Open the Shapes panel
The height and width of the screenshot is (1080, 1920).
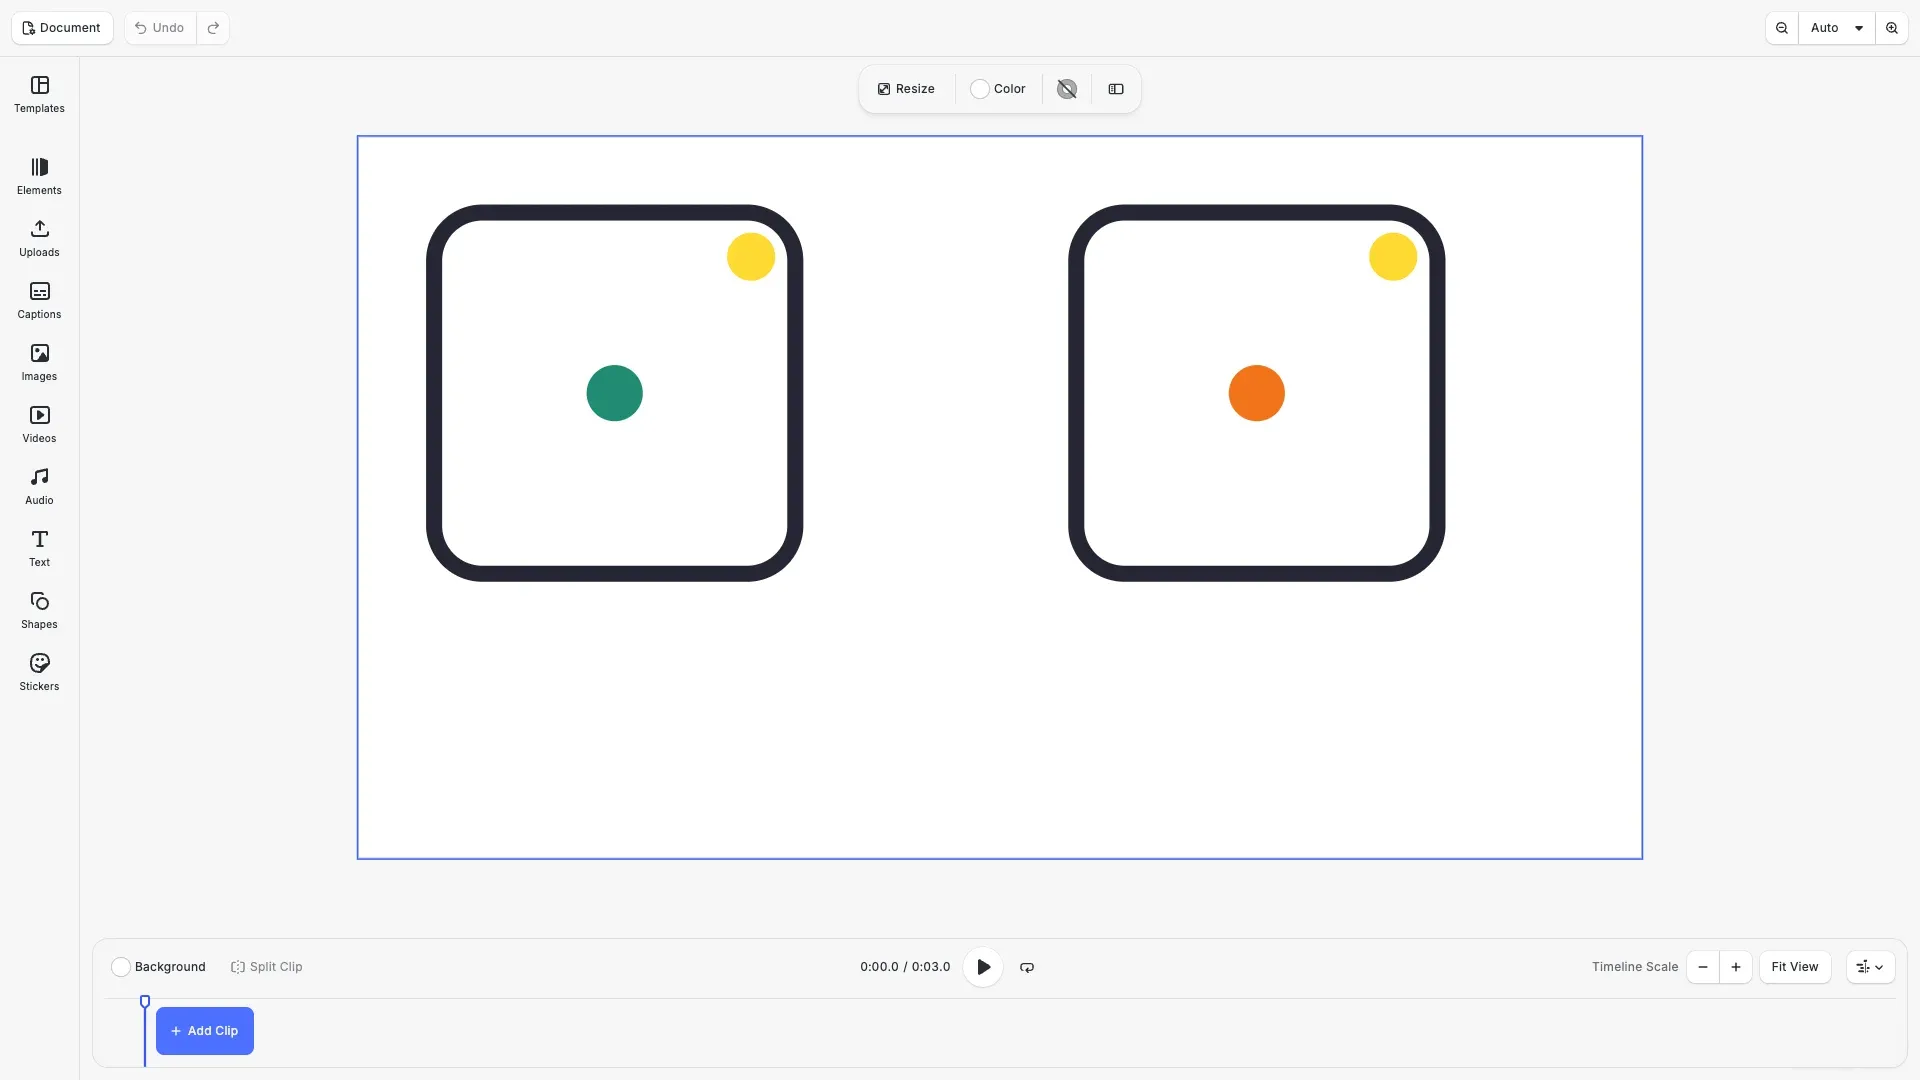click(39, 611)
